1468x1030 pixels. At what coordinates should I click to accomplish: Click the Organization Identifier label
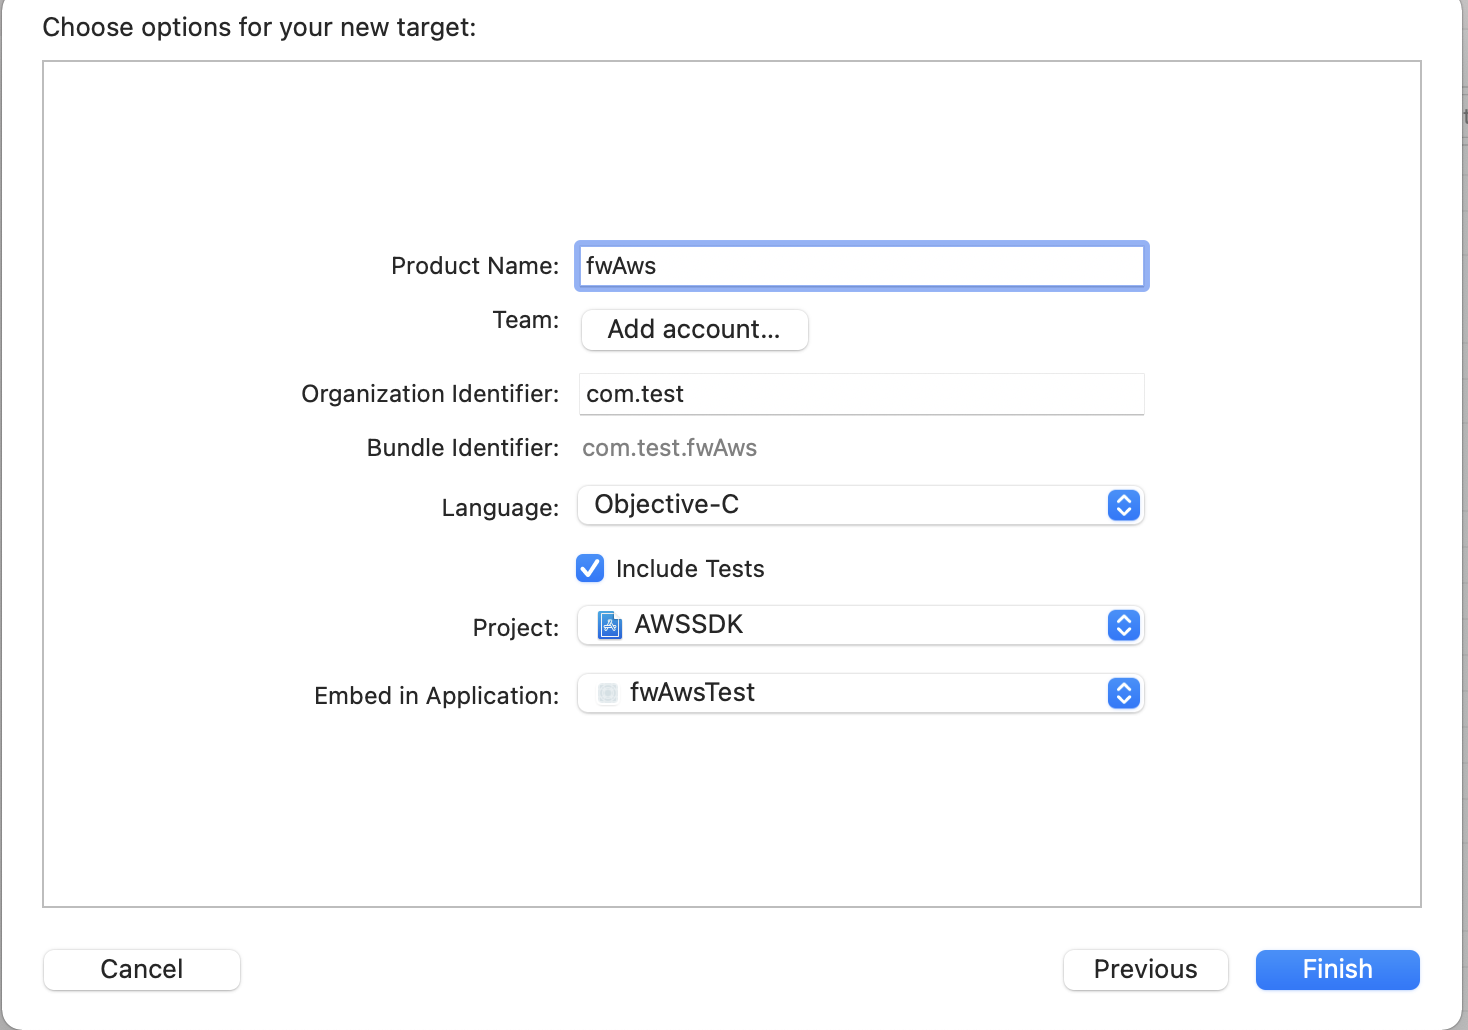[x=430, y=394]
